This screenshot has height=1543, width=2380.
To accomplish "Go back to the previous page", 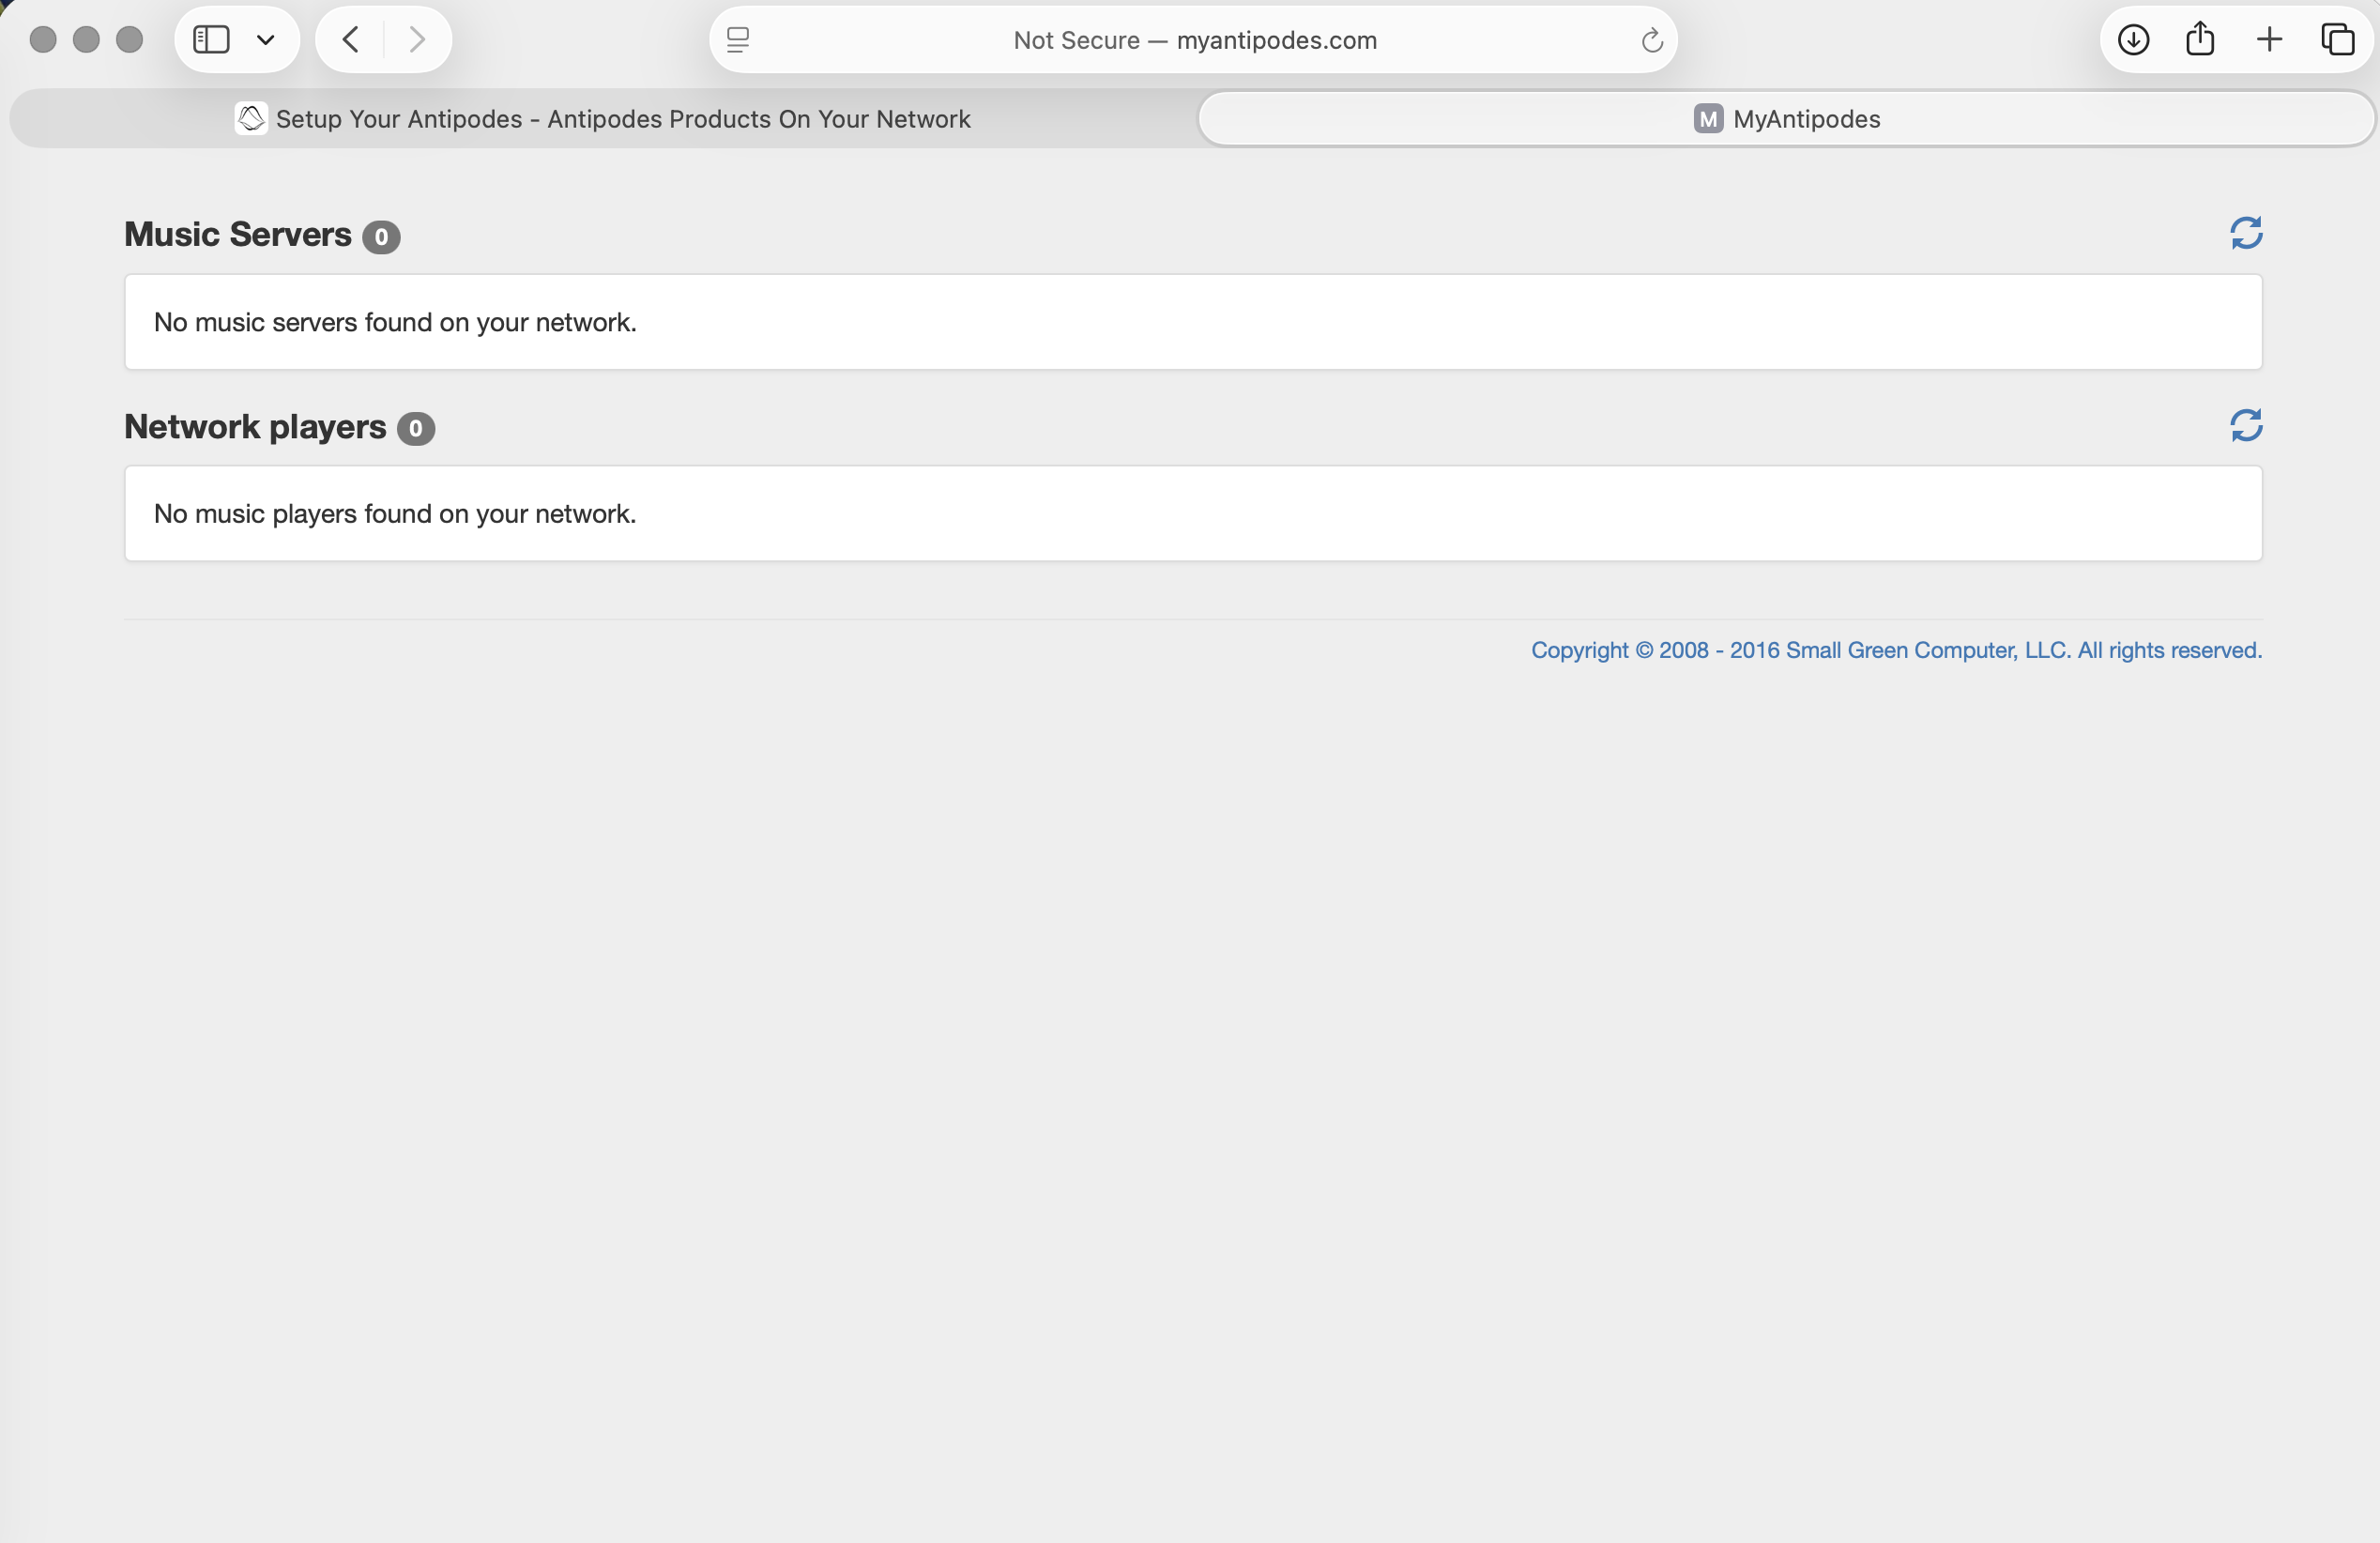I will pyautogui.click(x=351, y=40).
